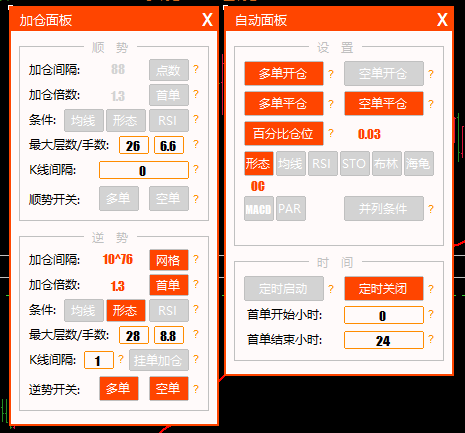Click the 并列条件 button
This screenshot has width=465, height=433.
pyautogui.click(x=384, y=209)
